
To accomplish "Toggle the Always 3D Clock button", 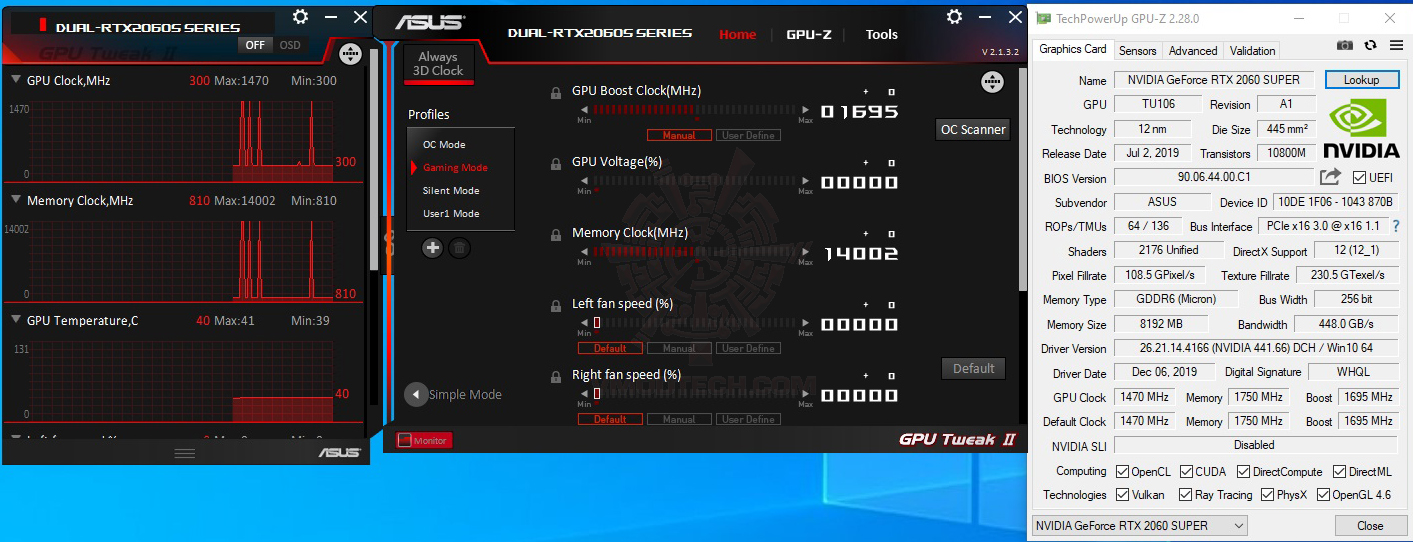I will (440, 64).
